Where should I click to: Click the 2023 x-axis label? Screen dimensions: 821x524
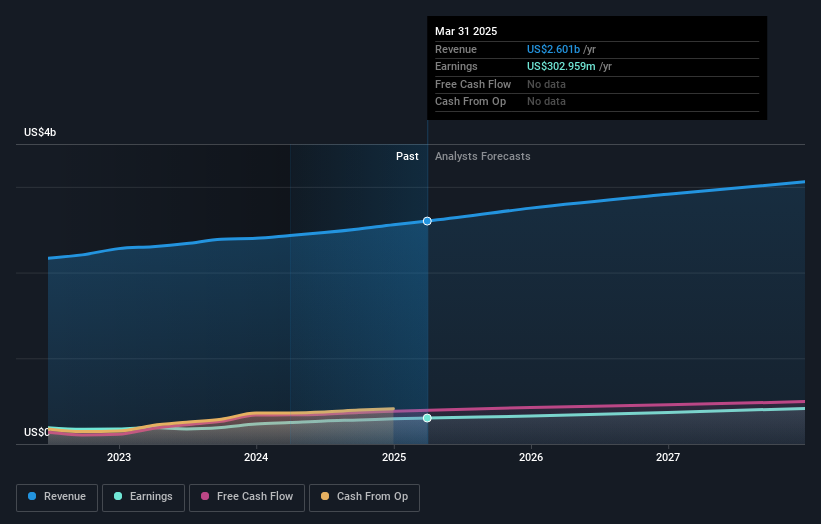(x=119, y=457)
